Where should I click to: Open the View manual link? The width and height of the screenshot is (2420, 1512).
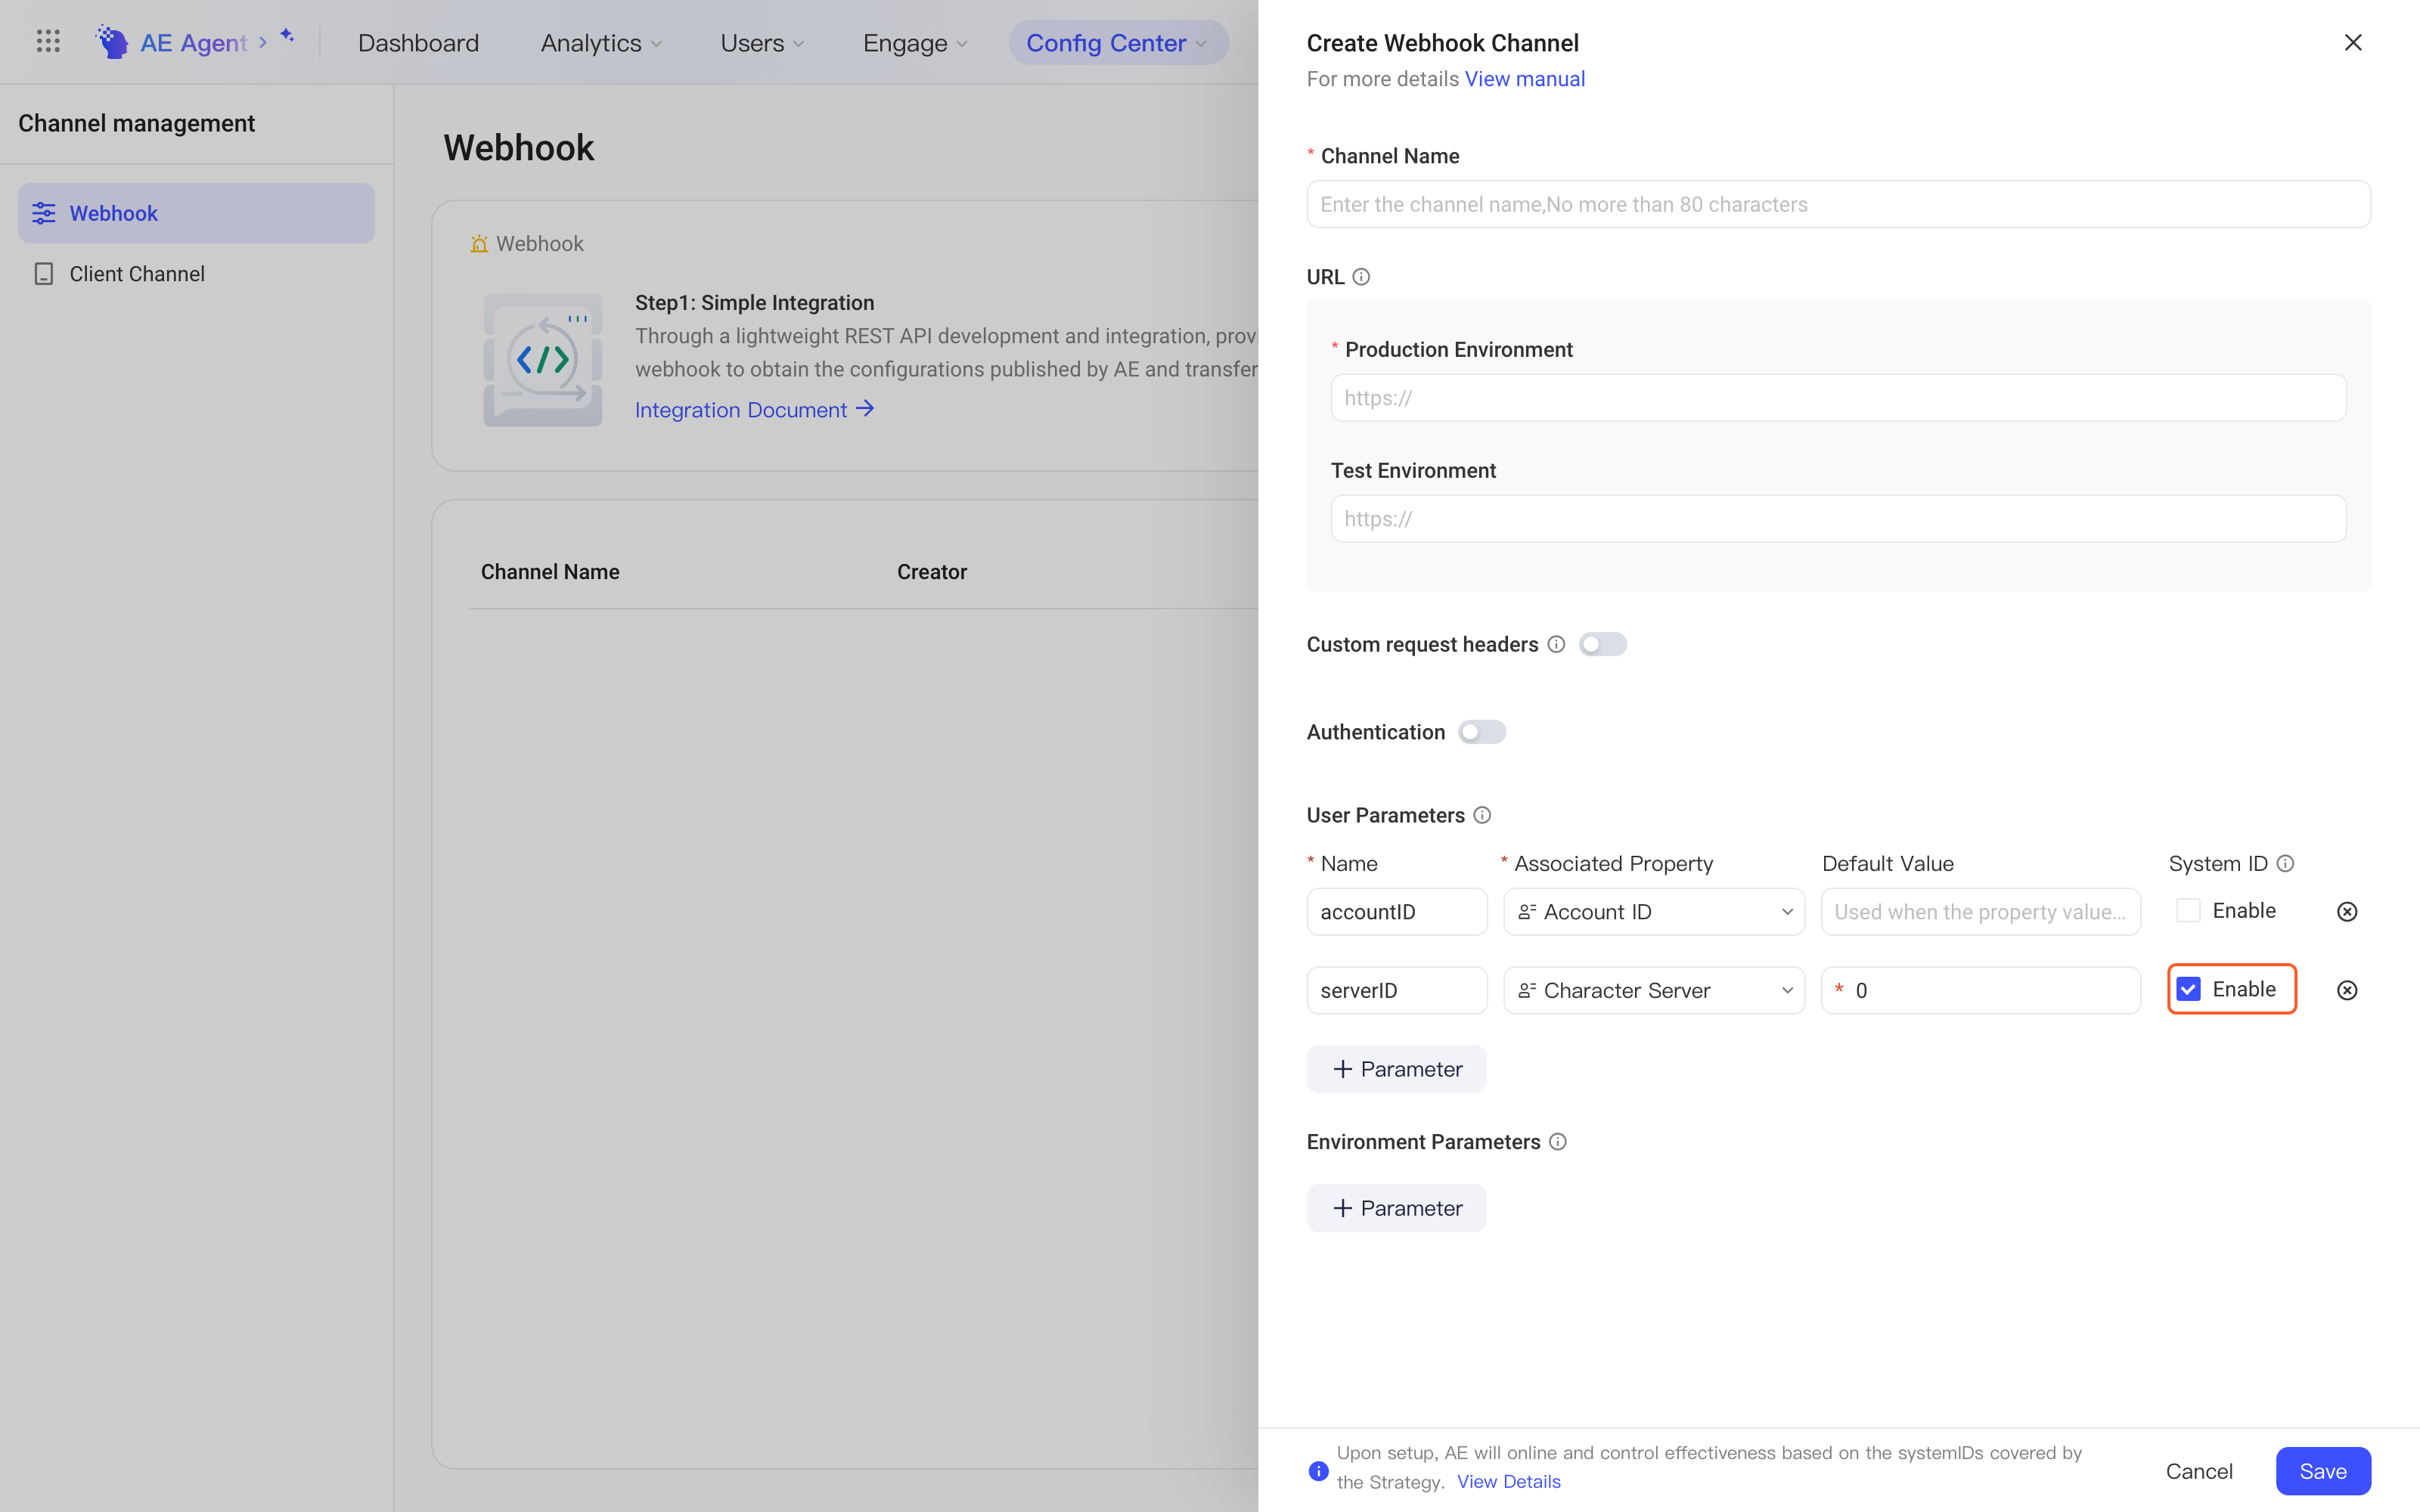tap(1524, 79)
